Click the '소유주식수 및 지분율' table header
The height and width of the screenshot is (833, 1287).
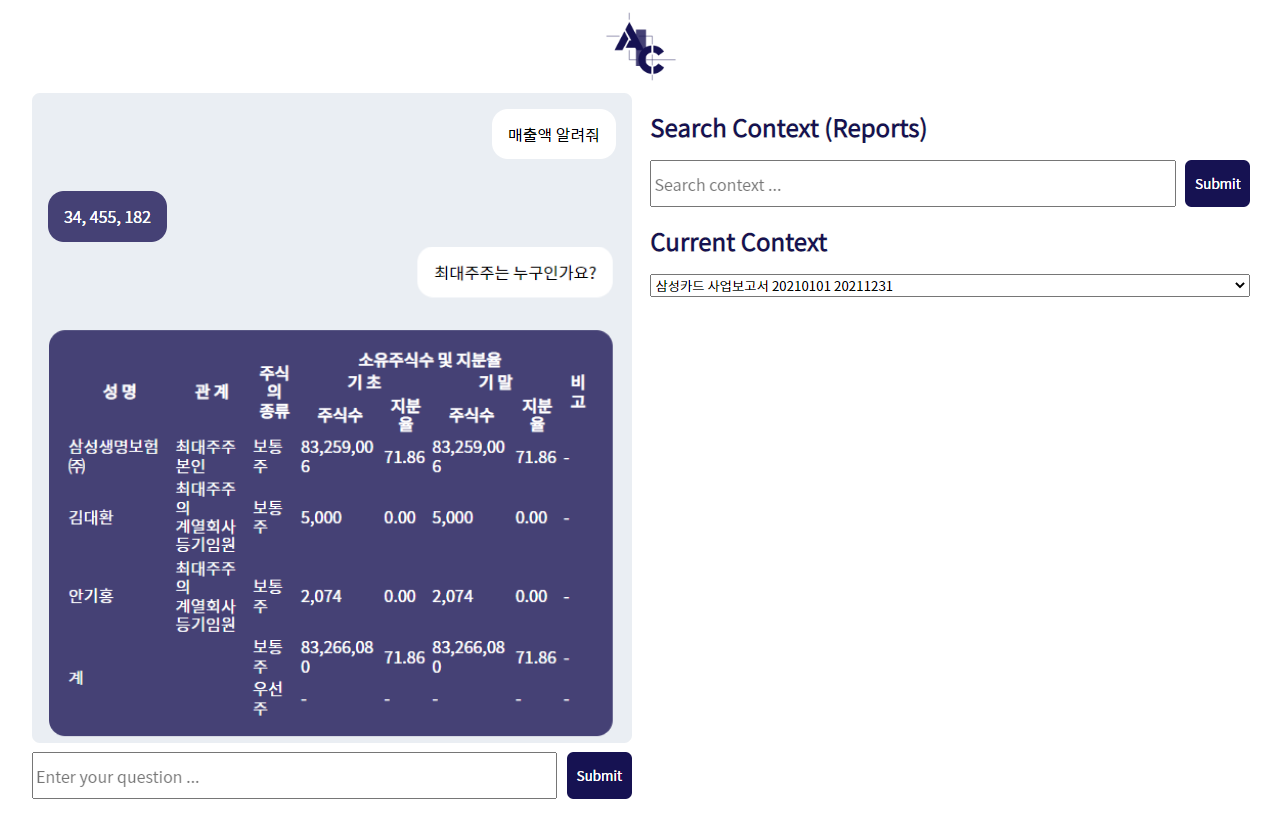tap(430, 360)
